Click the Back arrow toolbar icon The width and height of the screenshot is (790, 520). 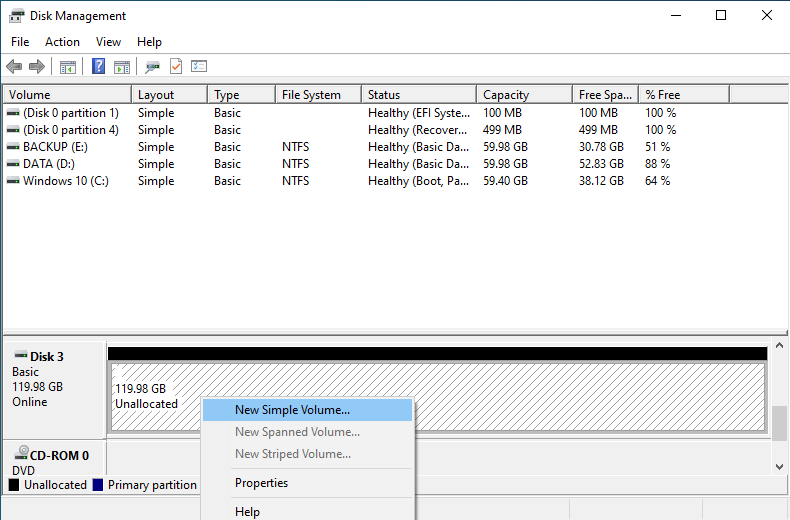point(14,67)
